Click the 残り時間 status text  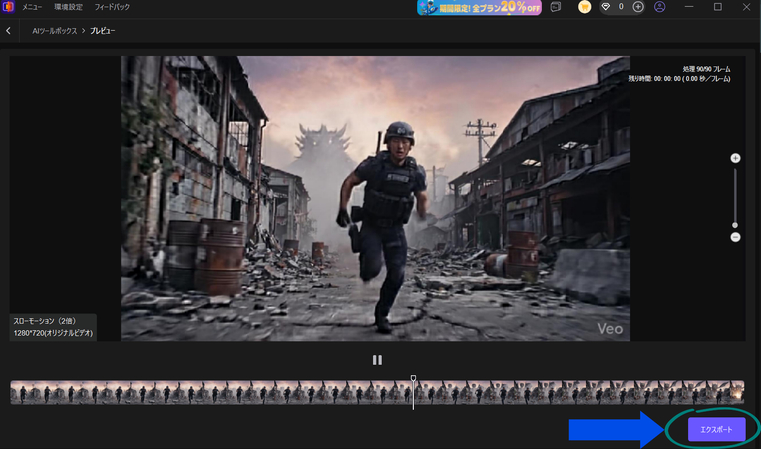(x=679, y=79)
